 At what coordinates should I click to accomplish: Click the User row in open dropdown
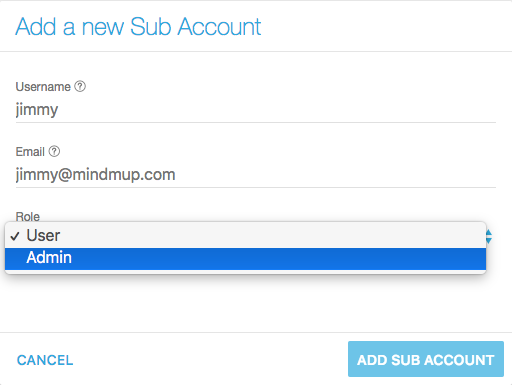pos(245,236)
